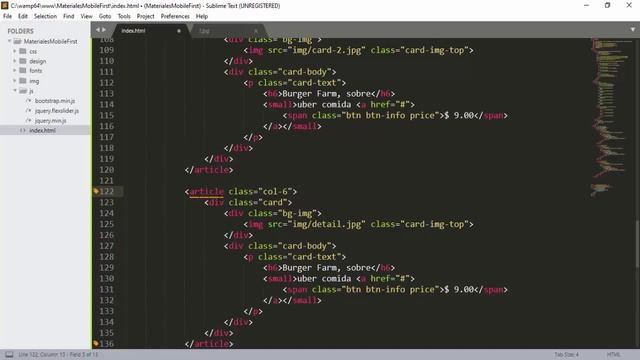Click the underlined 'article' tag on line 122
The height and width of the screenshot is (360, 640).
(207, 191)
